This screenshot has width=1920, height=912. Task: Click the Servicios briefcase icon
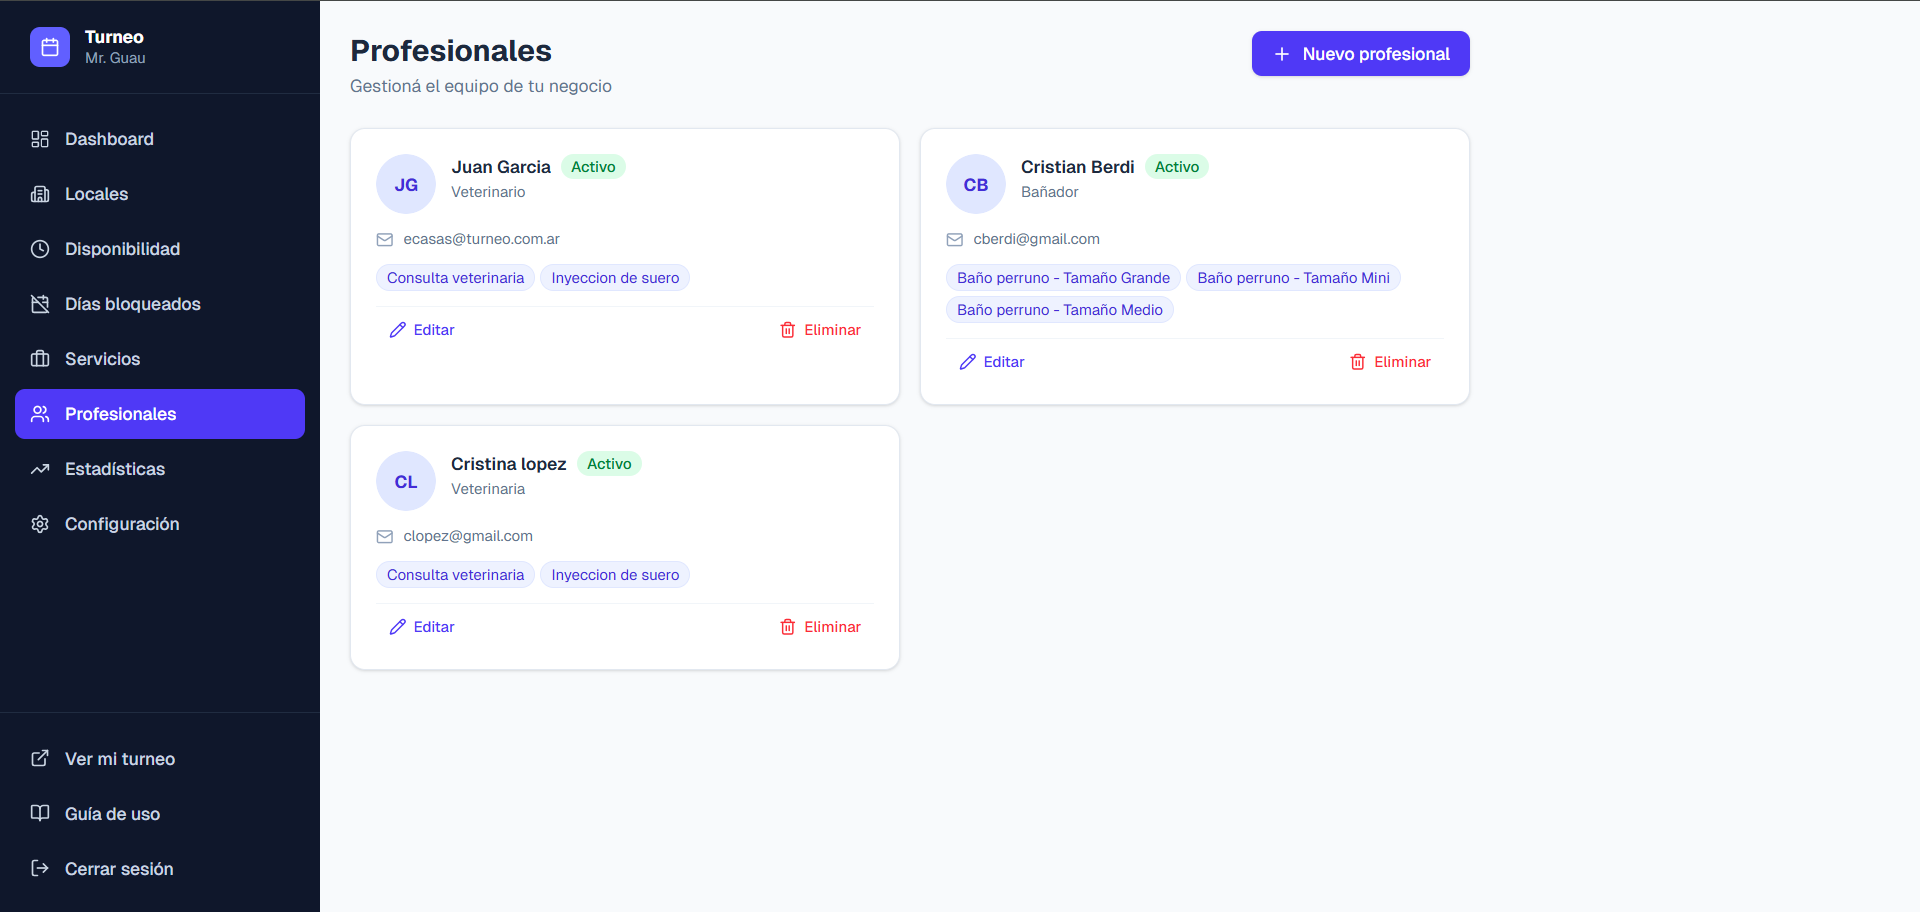tap(40, 359)
